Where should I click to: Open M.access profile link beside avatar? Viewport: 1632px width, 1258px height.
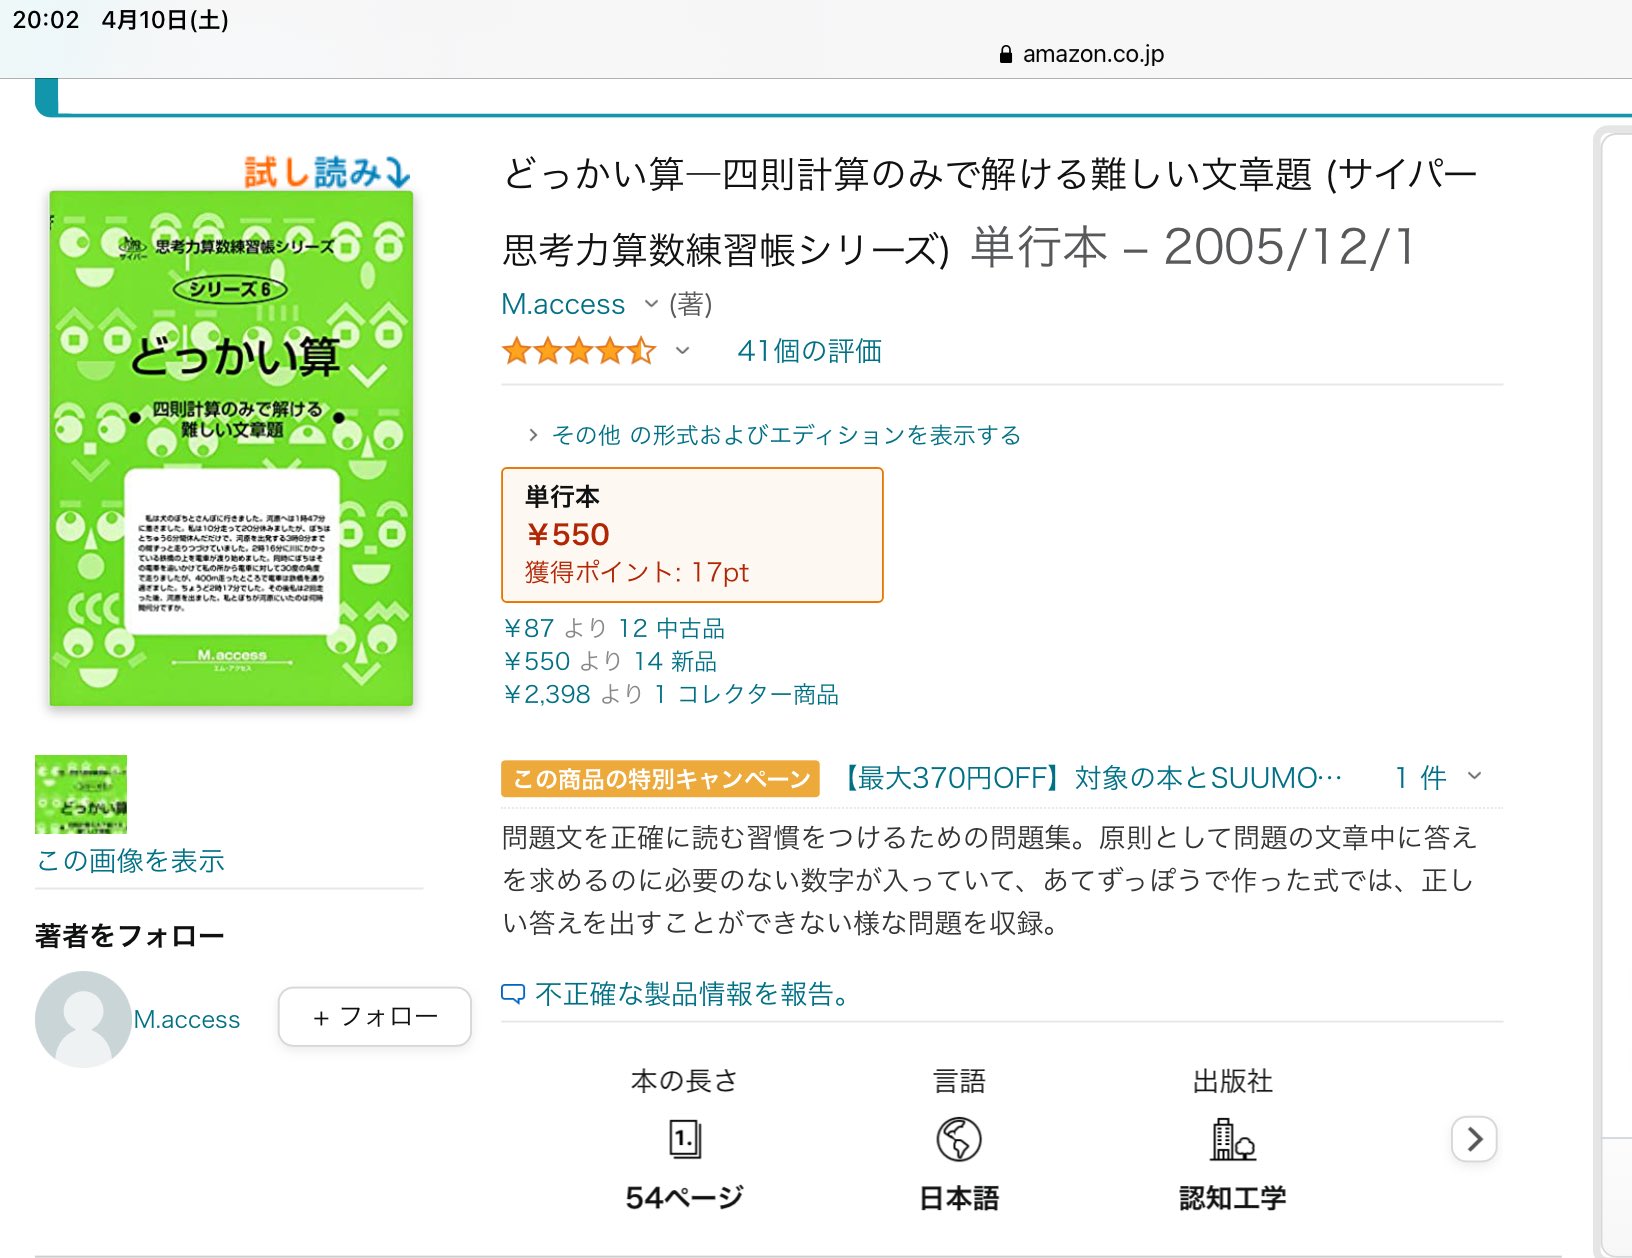187,1019
